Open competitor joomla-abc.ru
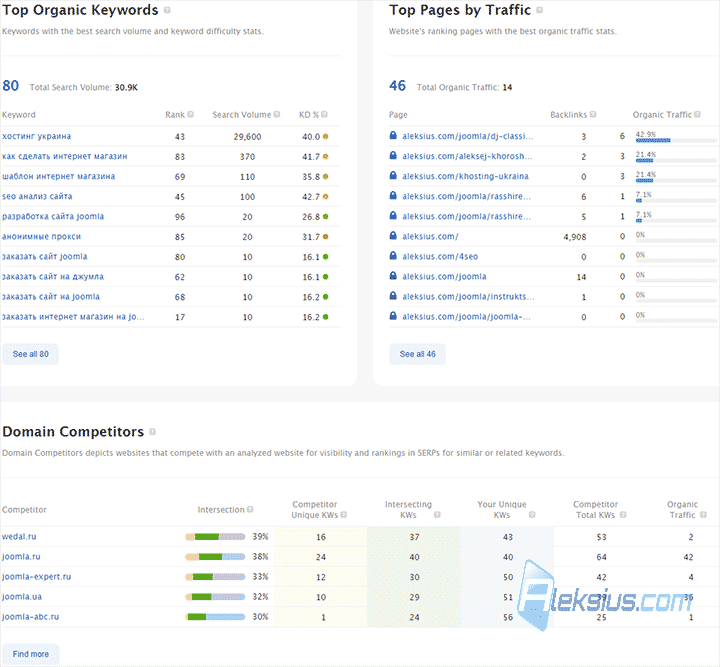Viewport: 720px width, 667px height. [x=30, y=617]
